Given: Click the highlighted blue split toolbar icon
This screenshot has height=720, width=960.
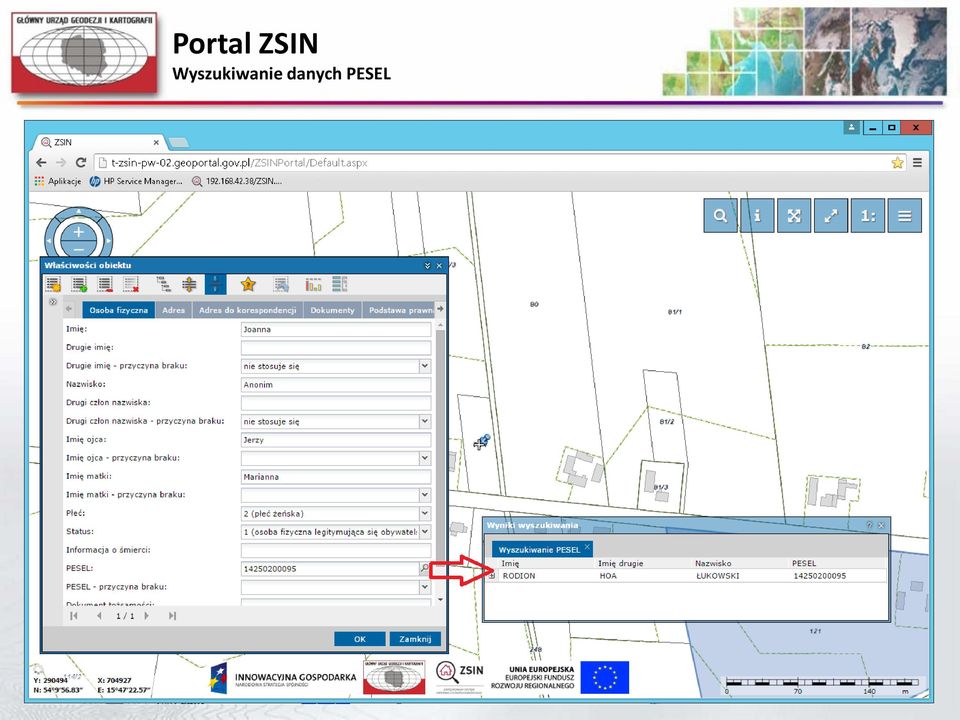Looking at the screenshot, I should coord(215,284).
